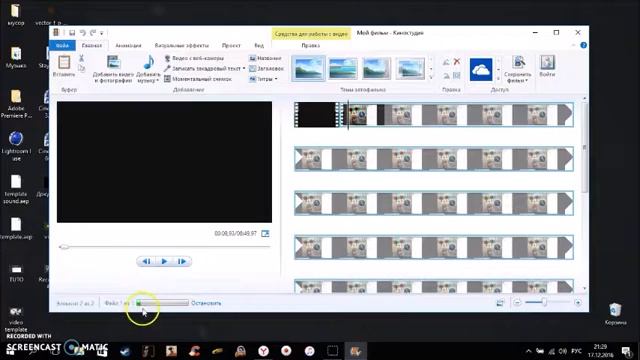Click the rotate right icon
640x360 pixels.
point(446,76)
